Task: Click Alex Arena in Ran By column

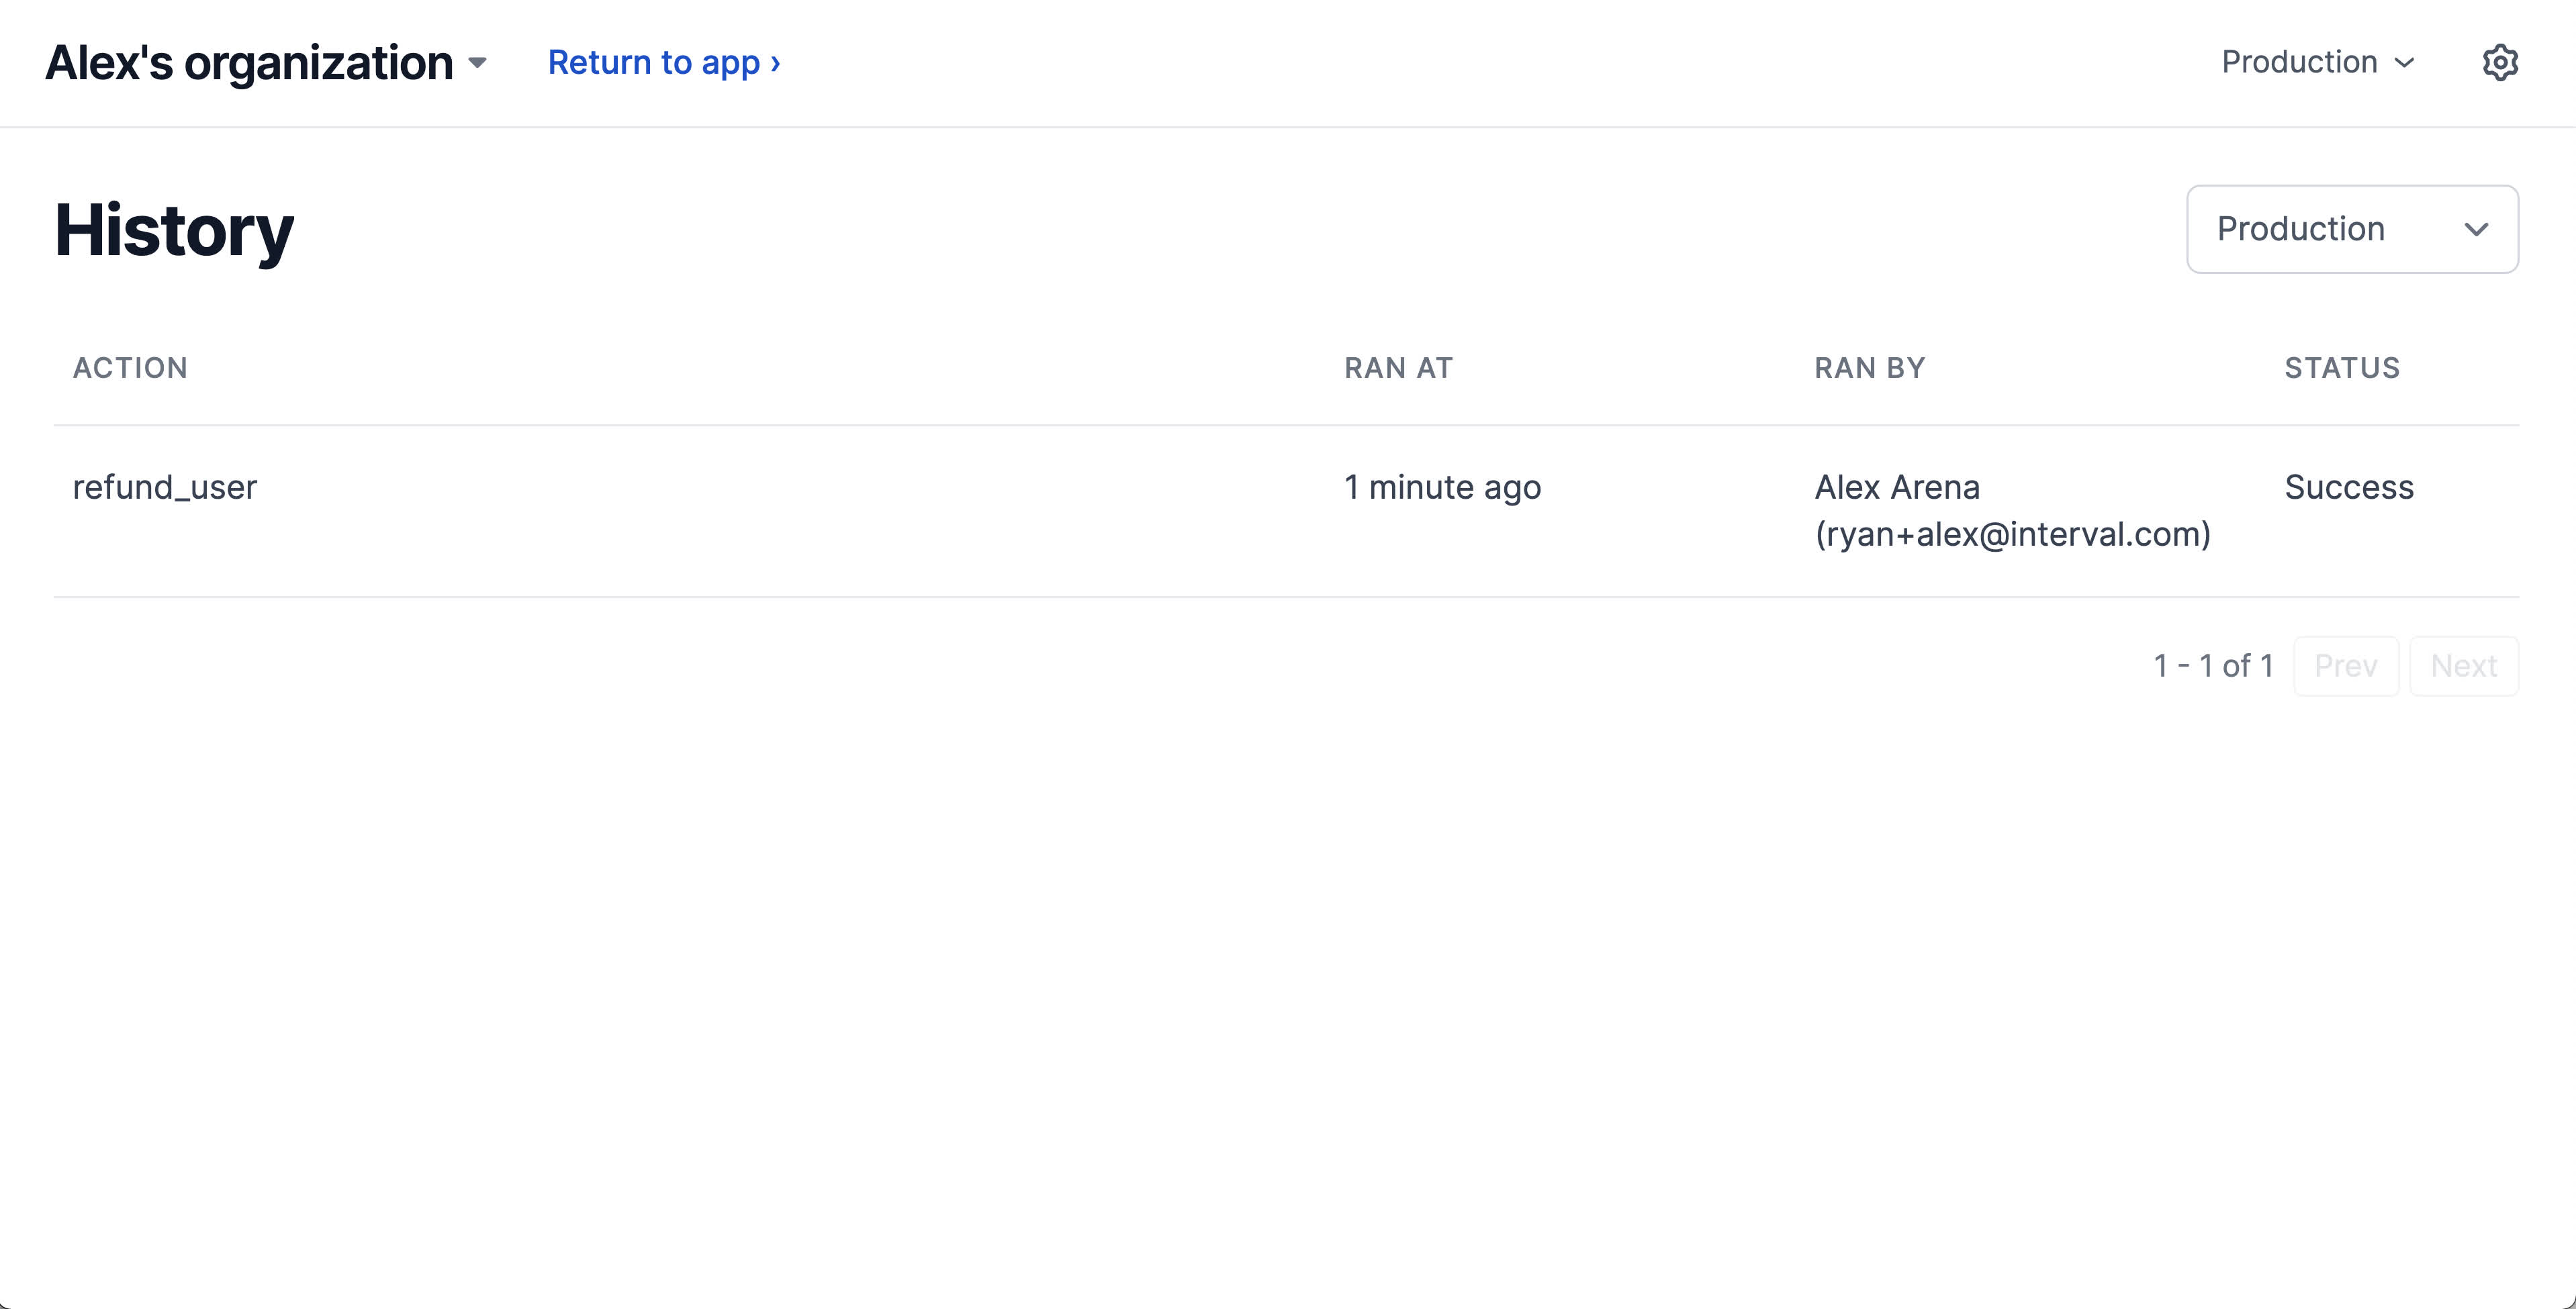Action: [1897, 487]
